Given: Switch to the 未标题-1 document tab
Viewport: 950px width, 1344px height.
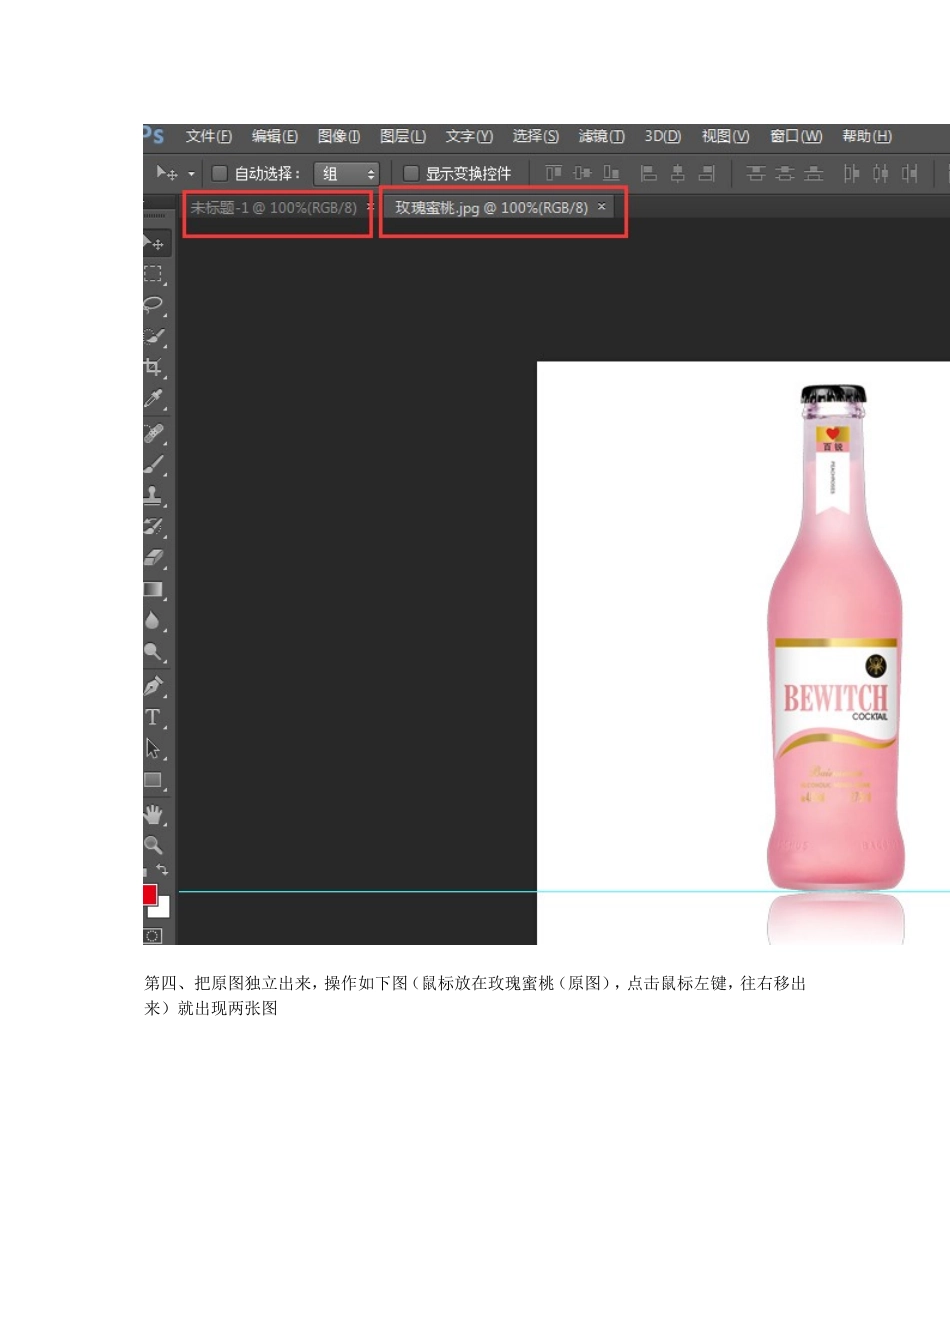Looking at the screenshot, I should pyautogui.click(x=273, y=208).
